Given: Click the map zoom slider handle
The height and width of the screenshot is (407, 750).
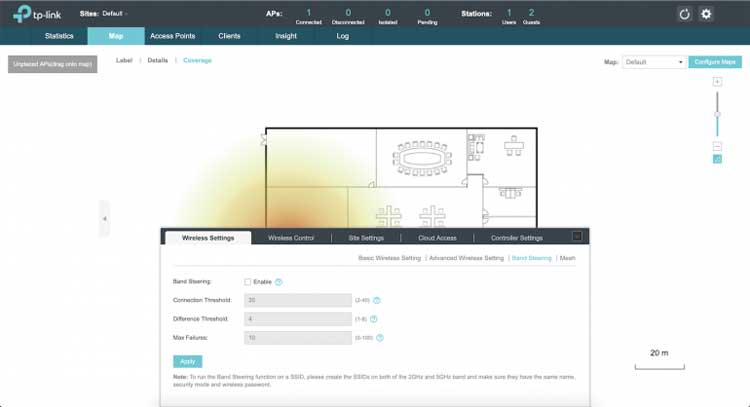Looking at the screenshot, I should coord(717,114).
